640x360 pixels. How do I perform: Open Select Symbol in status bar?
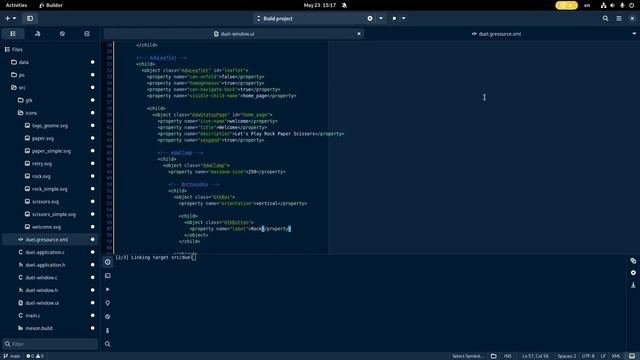click(x=468, y=356)
